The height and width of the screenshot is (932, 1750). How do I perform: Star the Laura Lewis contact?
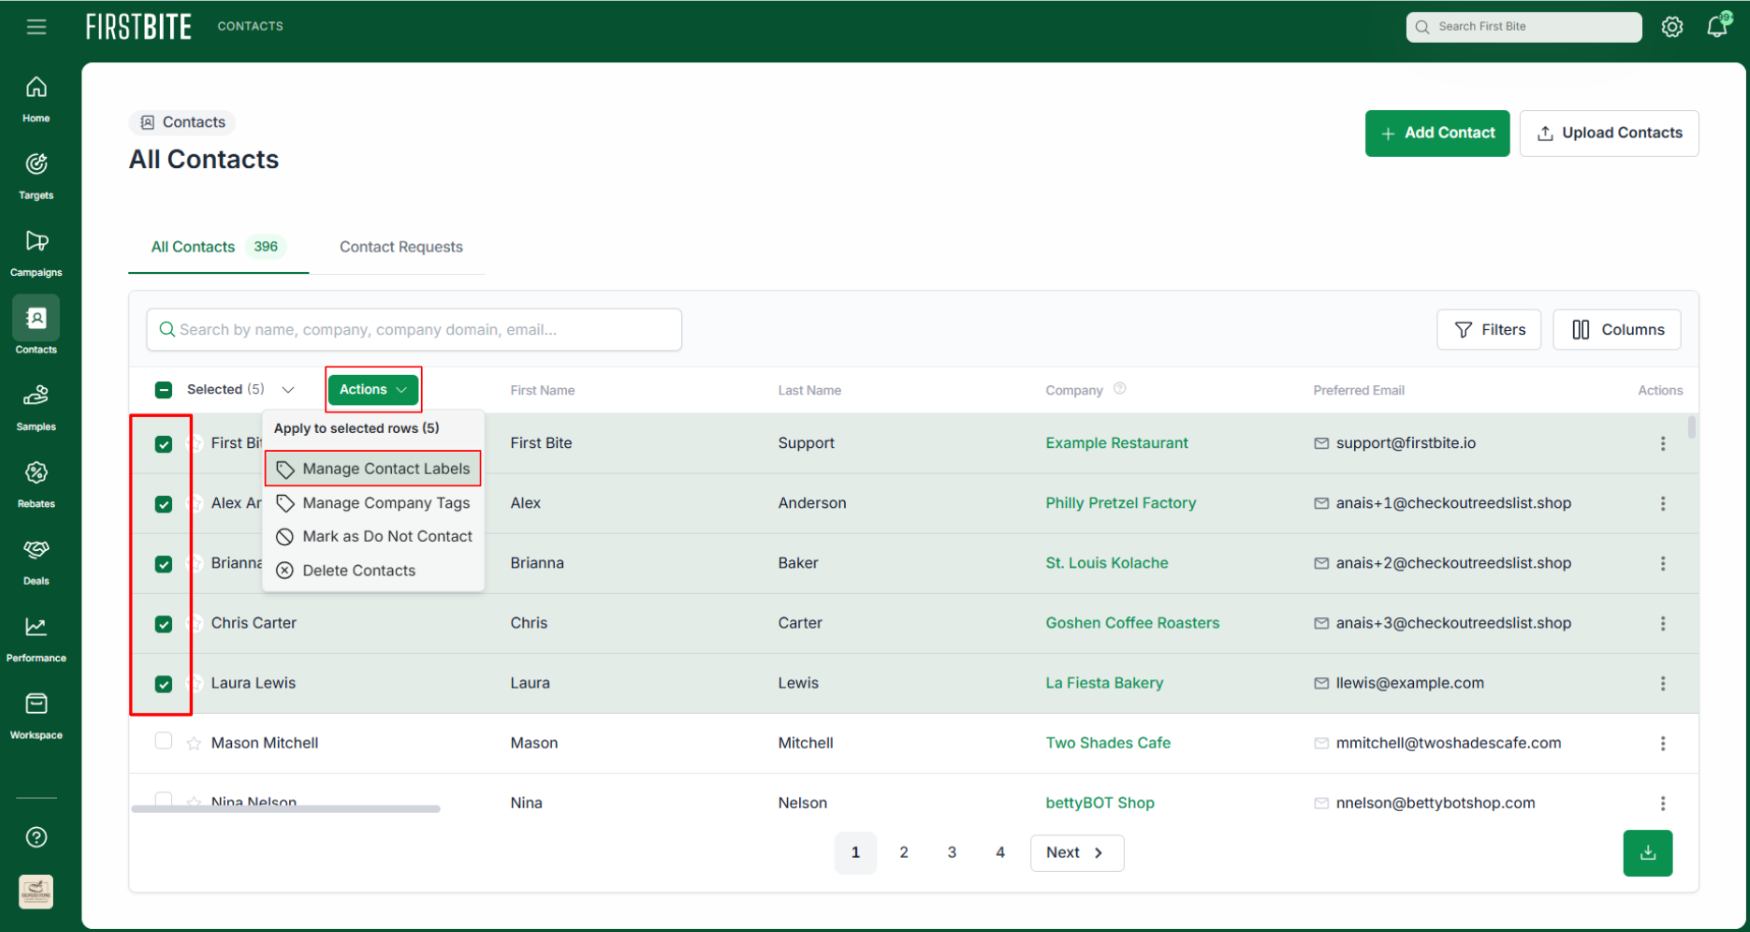196,683
